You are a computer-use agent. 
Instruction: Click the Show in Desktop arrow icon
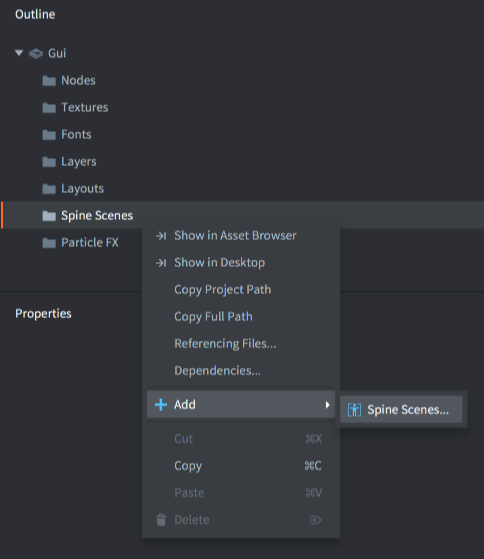pos(161,263)
